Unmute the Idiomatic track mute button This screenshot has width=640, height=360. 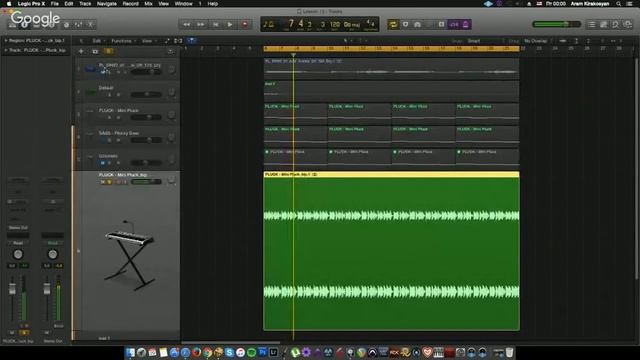click(102, 162)
